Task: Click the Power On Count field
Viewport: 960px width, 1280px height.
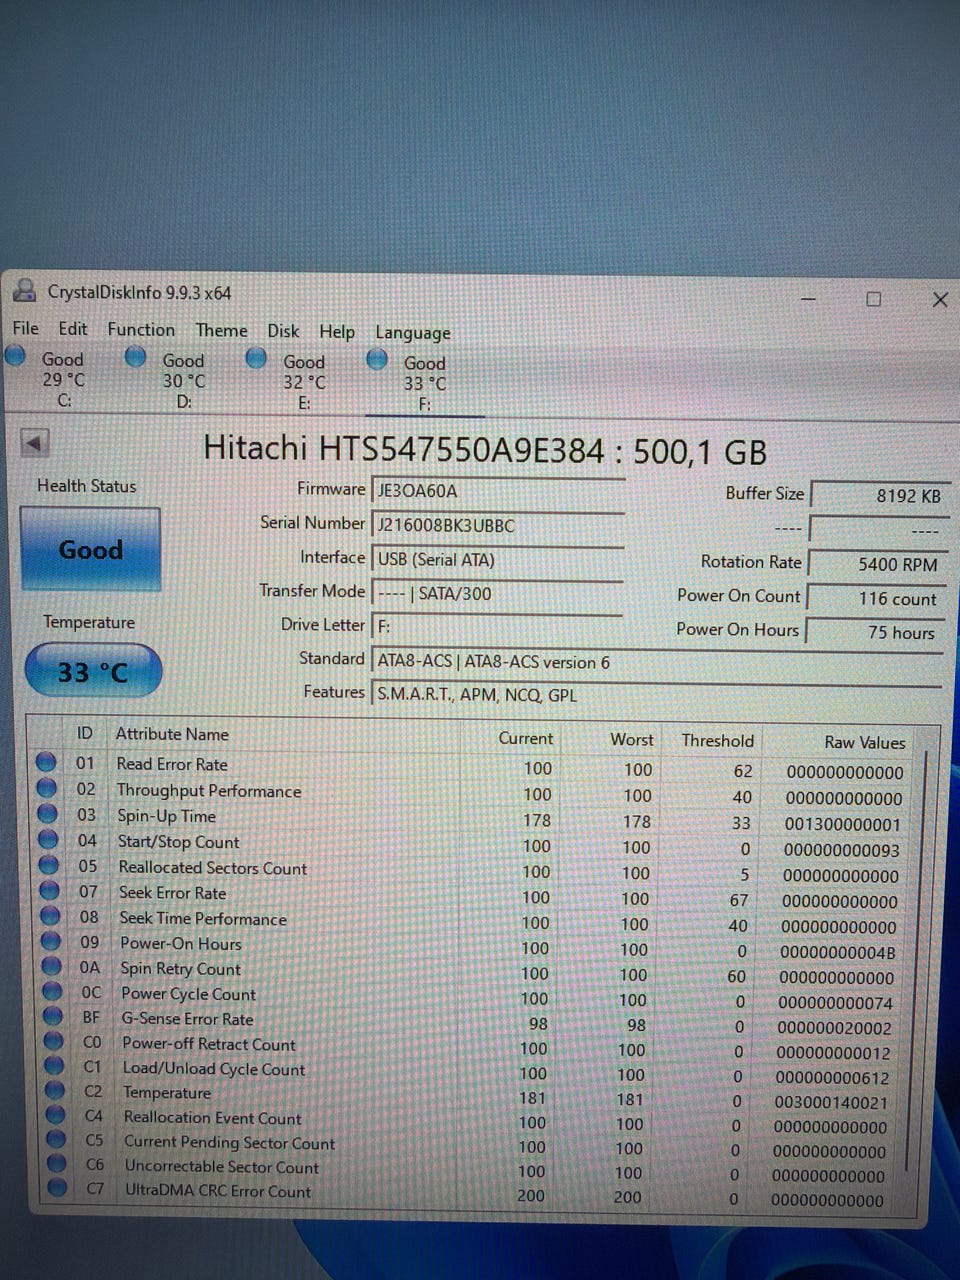Action: click(x=875, y=598)
